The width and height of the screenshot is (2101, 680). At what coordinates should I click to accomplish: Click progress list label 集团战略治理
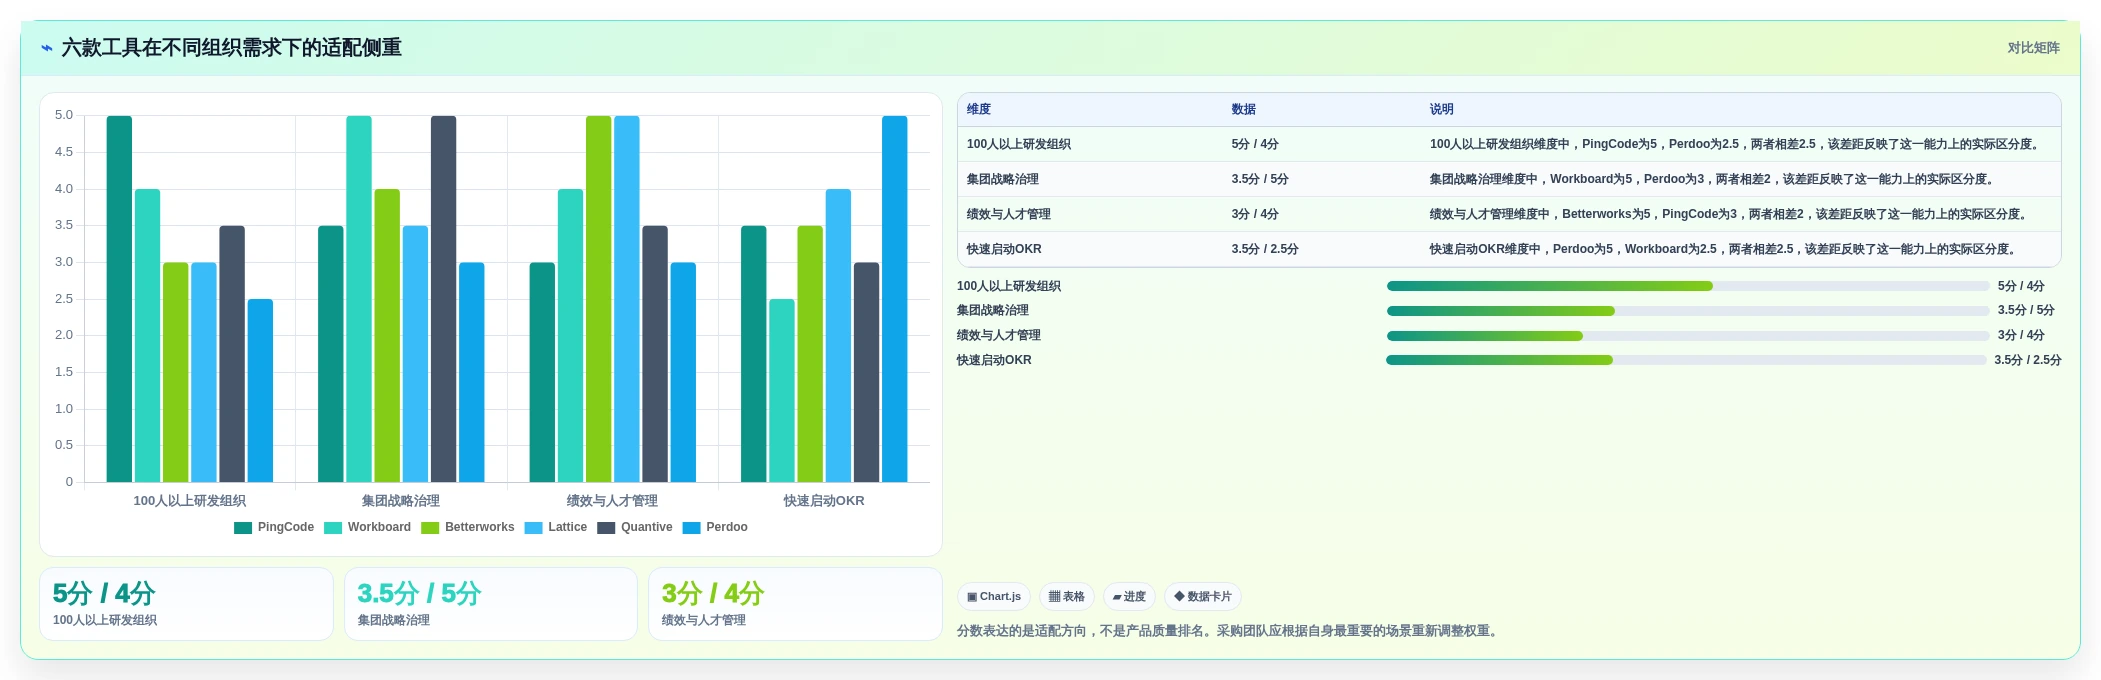993,311
